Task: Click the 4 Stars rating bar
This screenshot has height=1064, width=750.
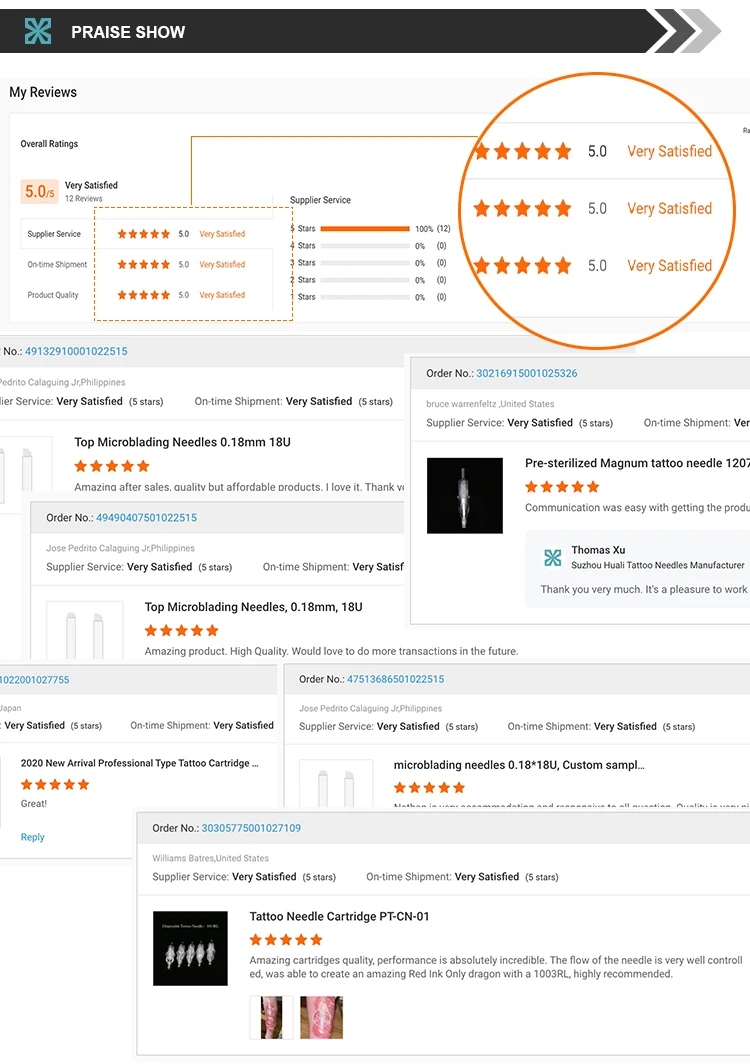Action: [365, 246]
